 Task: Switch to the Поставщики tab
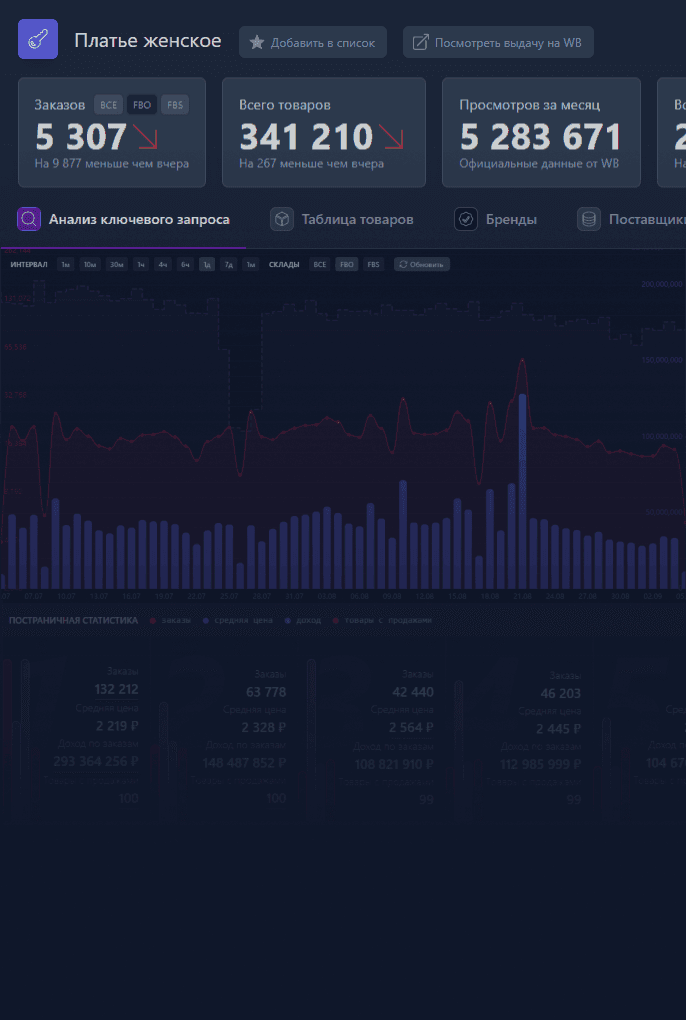click(x=631, y=219)
